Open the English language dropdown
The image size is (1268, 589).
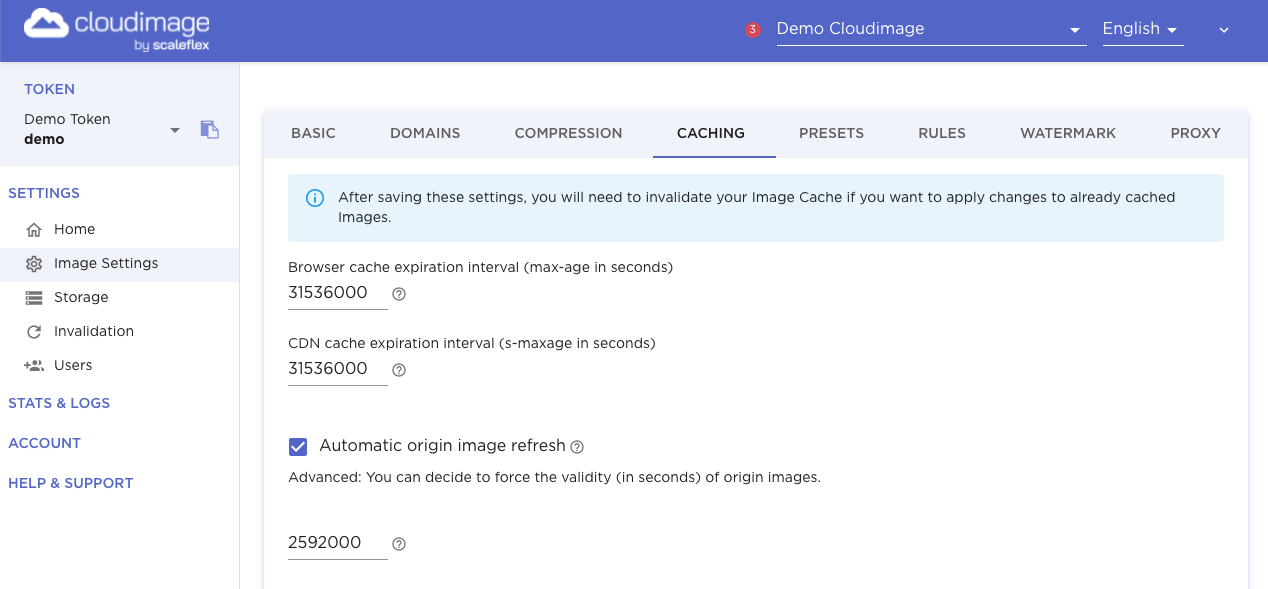[1142, 29]
